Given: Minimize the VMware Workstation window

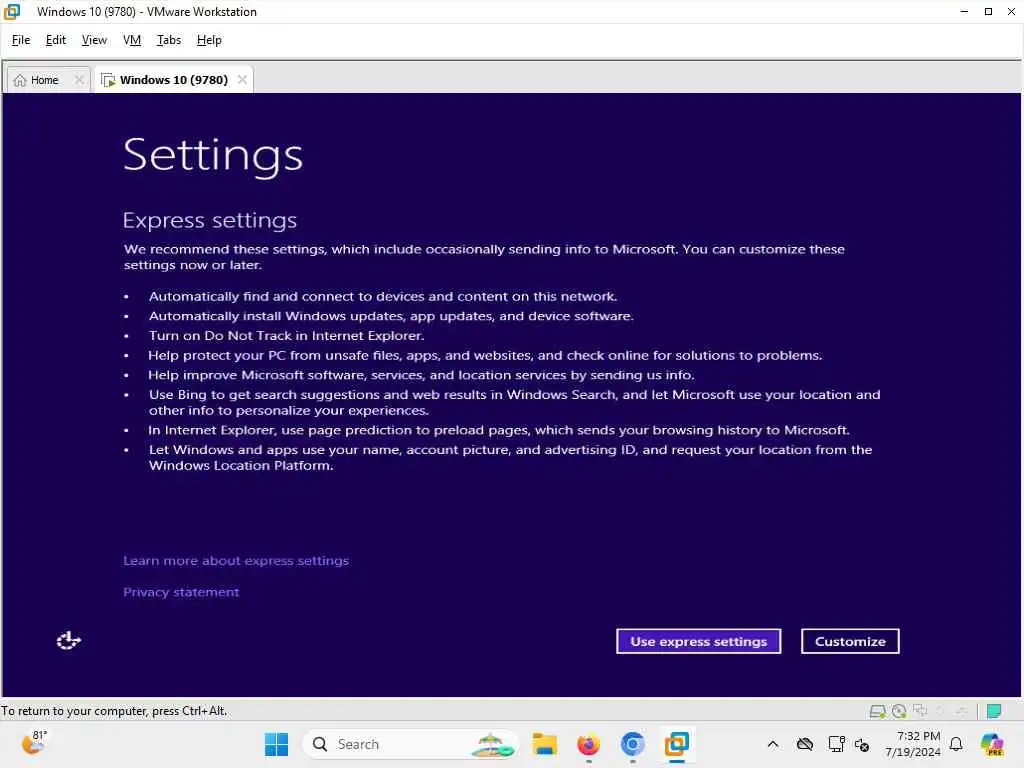Looking at the screenshot, I should pos(964,12).
